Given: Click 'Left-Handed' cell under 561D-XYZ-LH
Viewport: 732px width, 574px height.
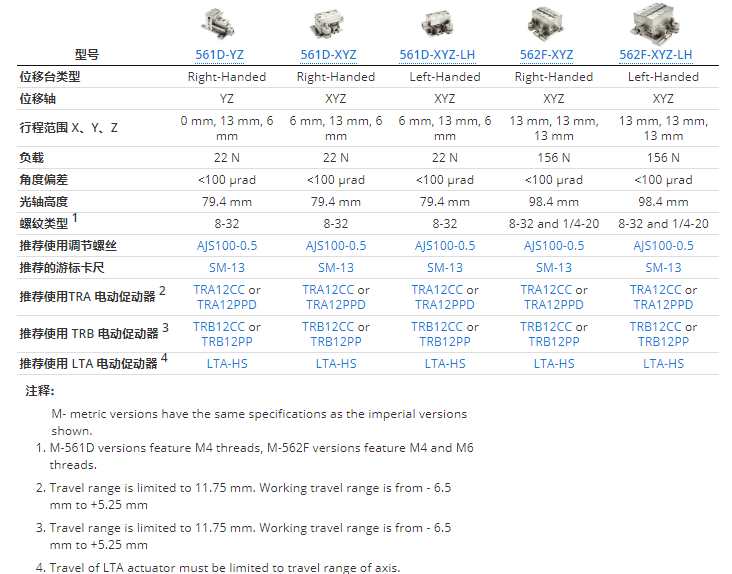Looking at the screenshot, I should point(445,77).
